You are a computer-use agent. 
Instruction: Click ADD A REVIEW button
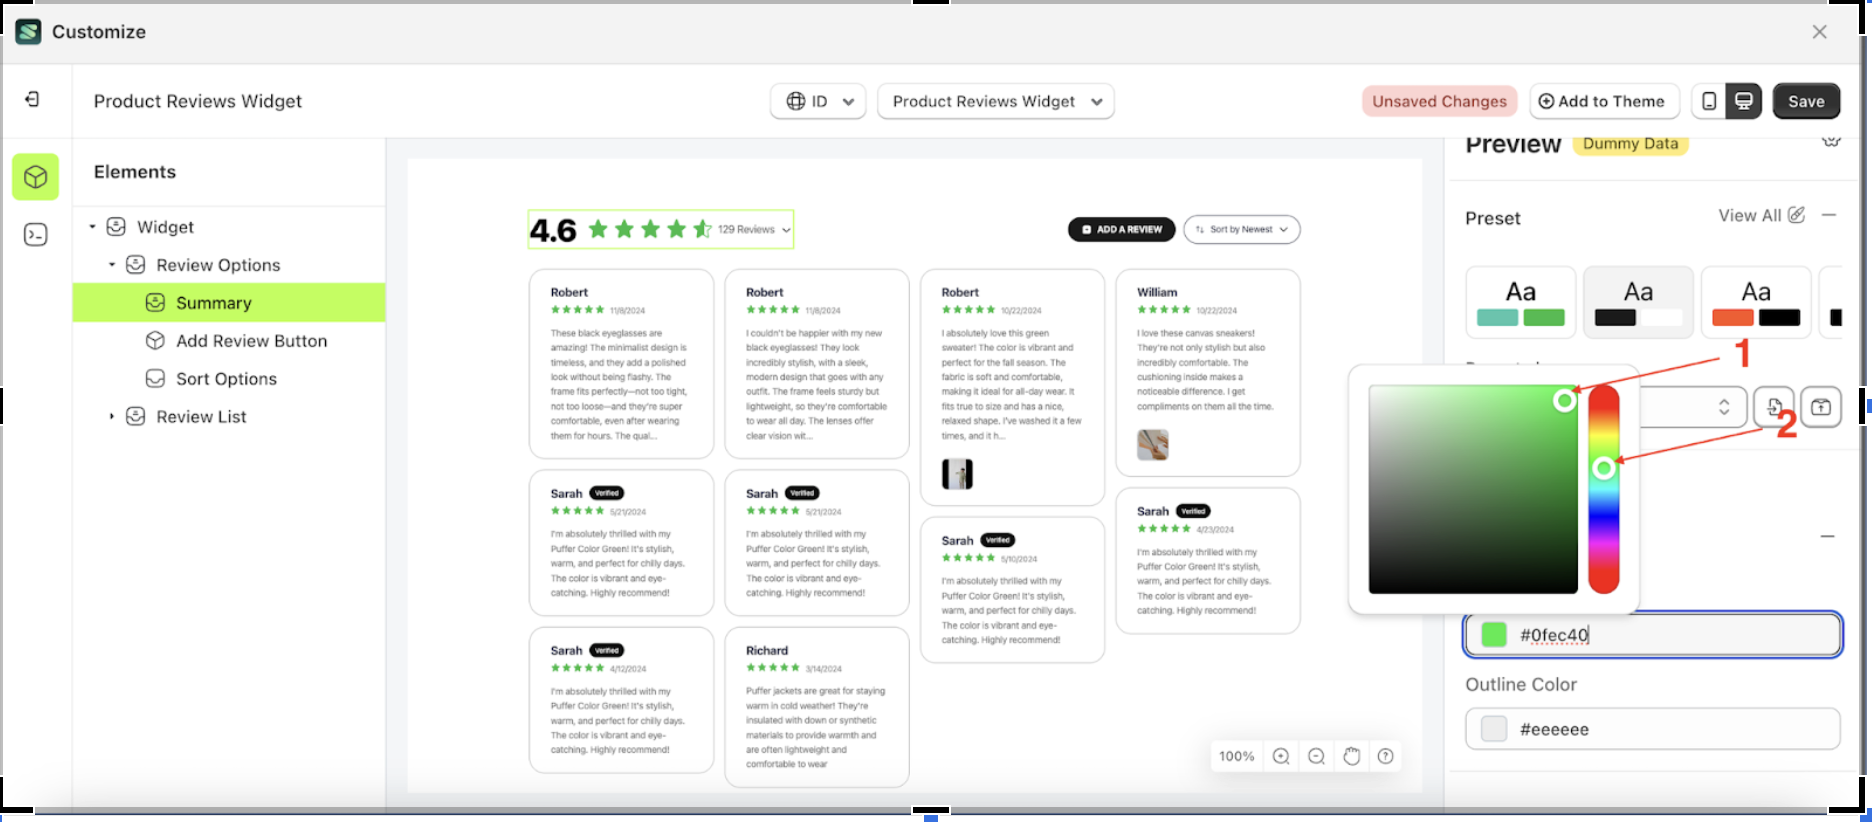click(x=1122, y=230)
